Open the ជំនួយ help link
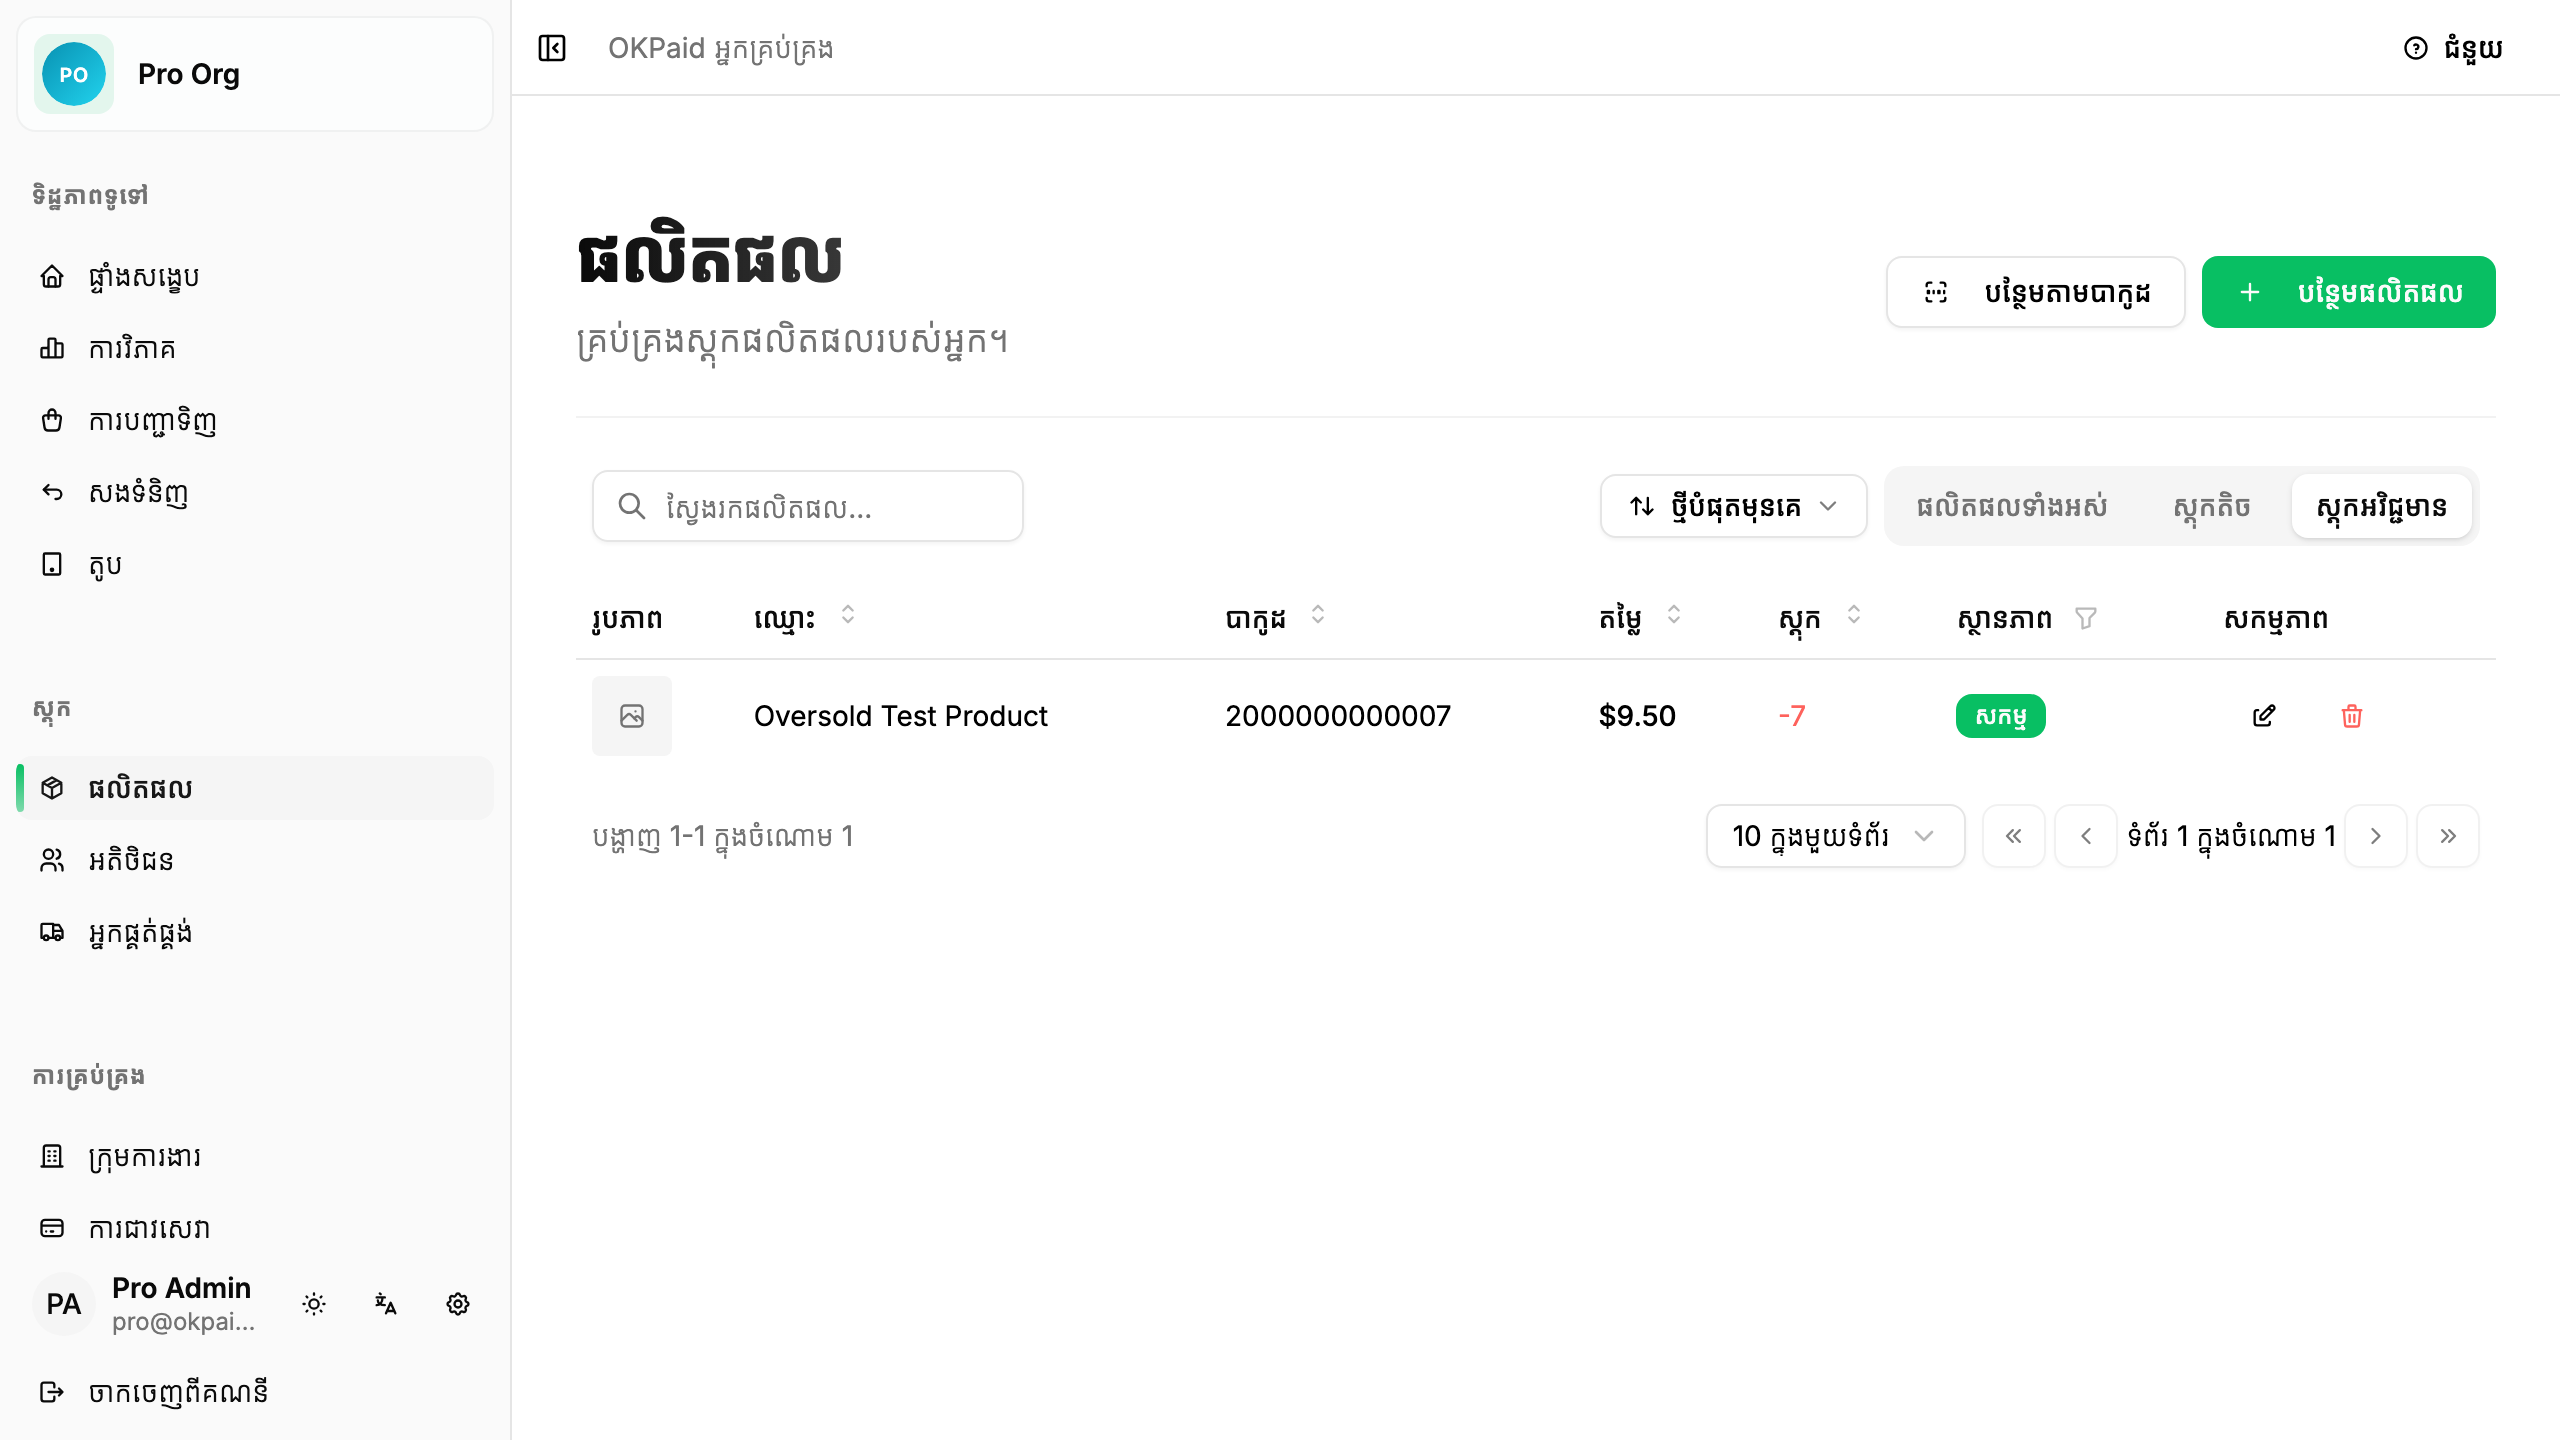Viewport: 2560px width, 1440px height. [2453, 48]
